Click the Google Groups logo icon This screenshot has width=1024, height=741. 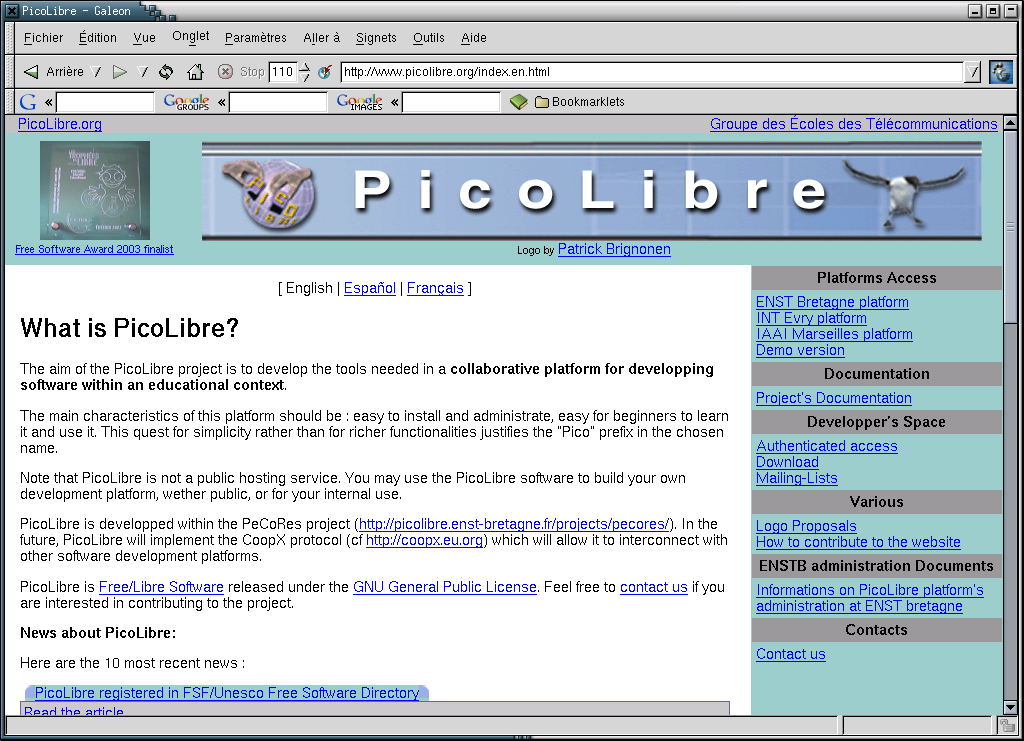click(x=186, y=102)
